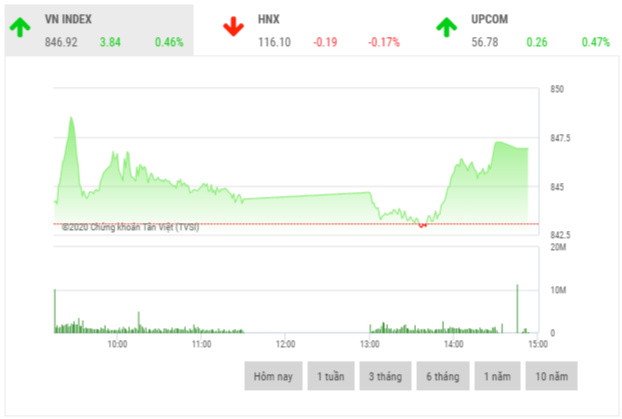Show today's chart with Hôm nay
The height and width of the screenshot is (419, 622).
coord(272,376)
